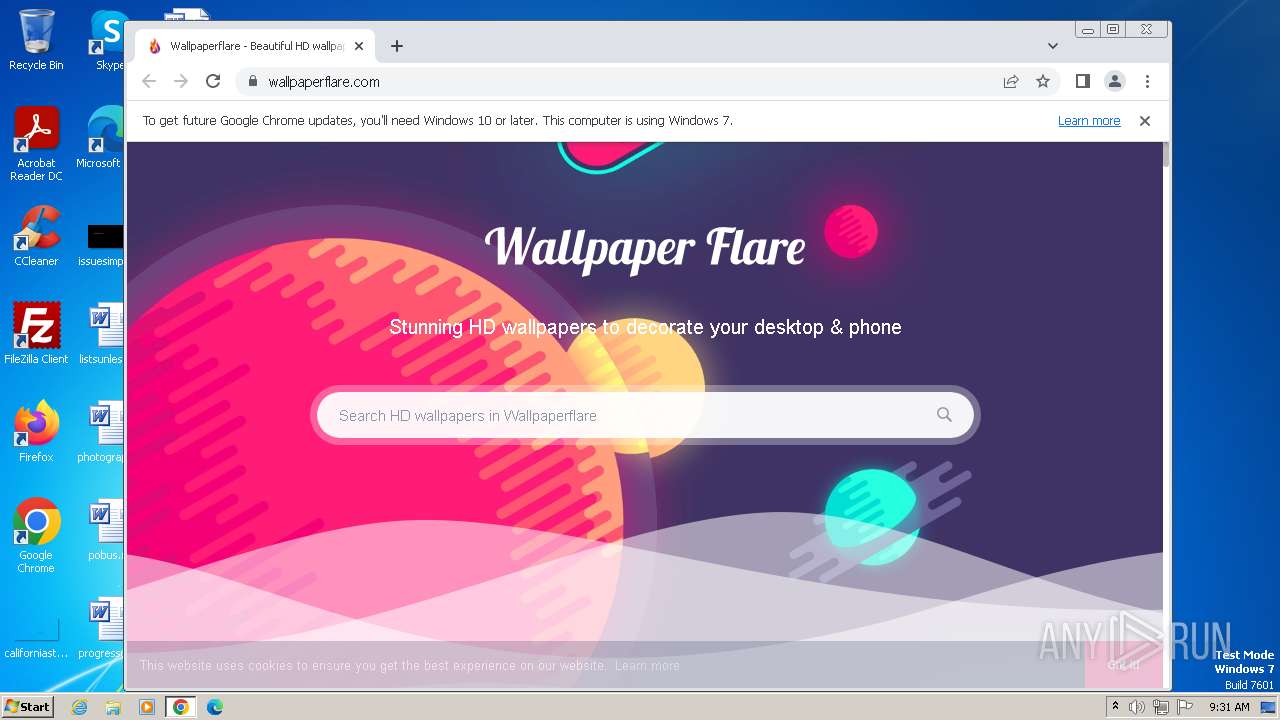Open a new tab with plus button
The height and width of the screenshot is (720, 1280).
point(397,46)
